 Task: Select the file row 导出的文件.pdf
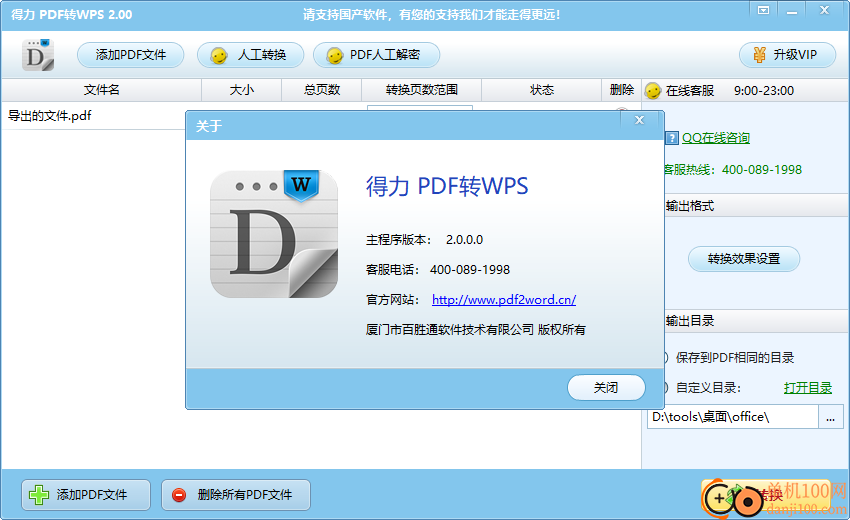[x=93, y=115]
